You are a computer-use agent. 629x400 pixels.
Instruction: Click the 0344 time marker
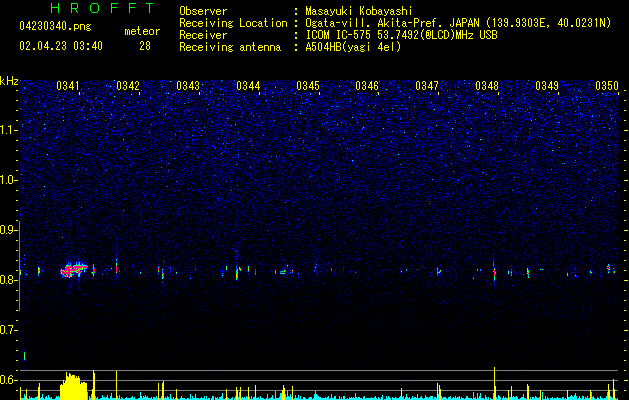click(248, 86)
